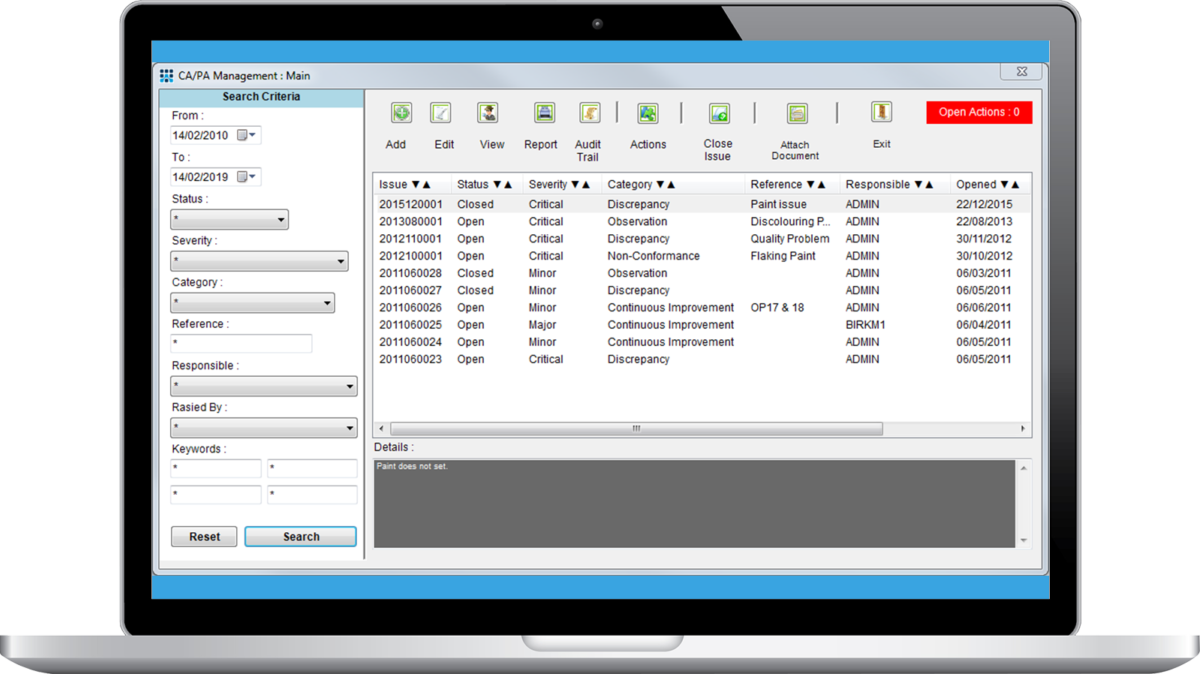The width and height of the screenshot is (1200, 674).
Task: Open the Audit Trail icon
Action: click(590, 113)
